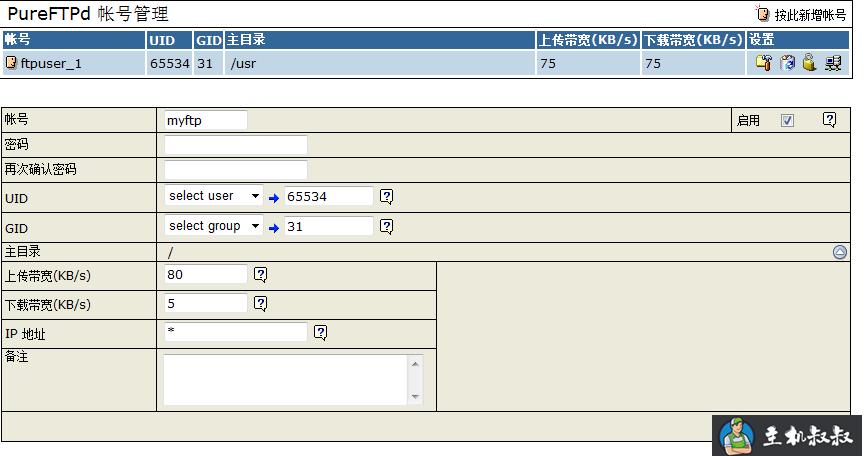
Task: Click the 备注 textarea scroll down arrow
Action: (415, 396)
